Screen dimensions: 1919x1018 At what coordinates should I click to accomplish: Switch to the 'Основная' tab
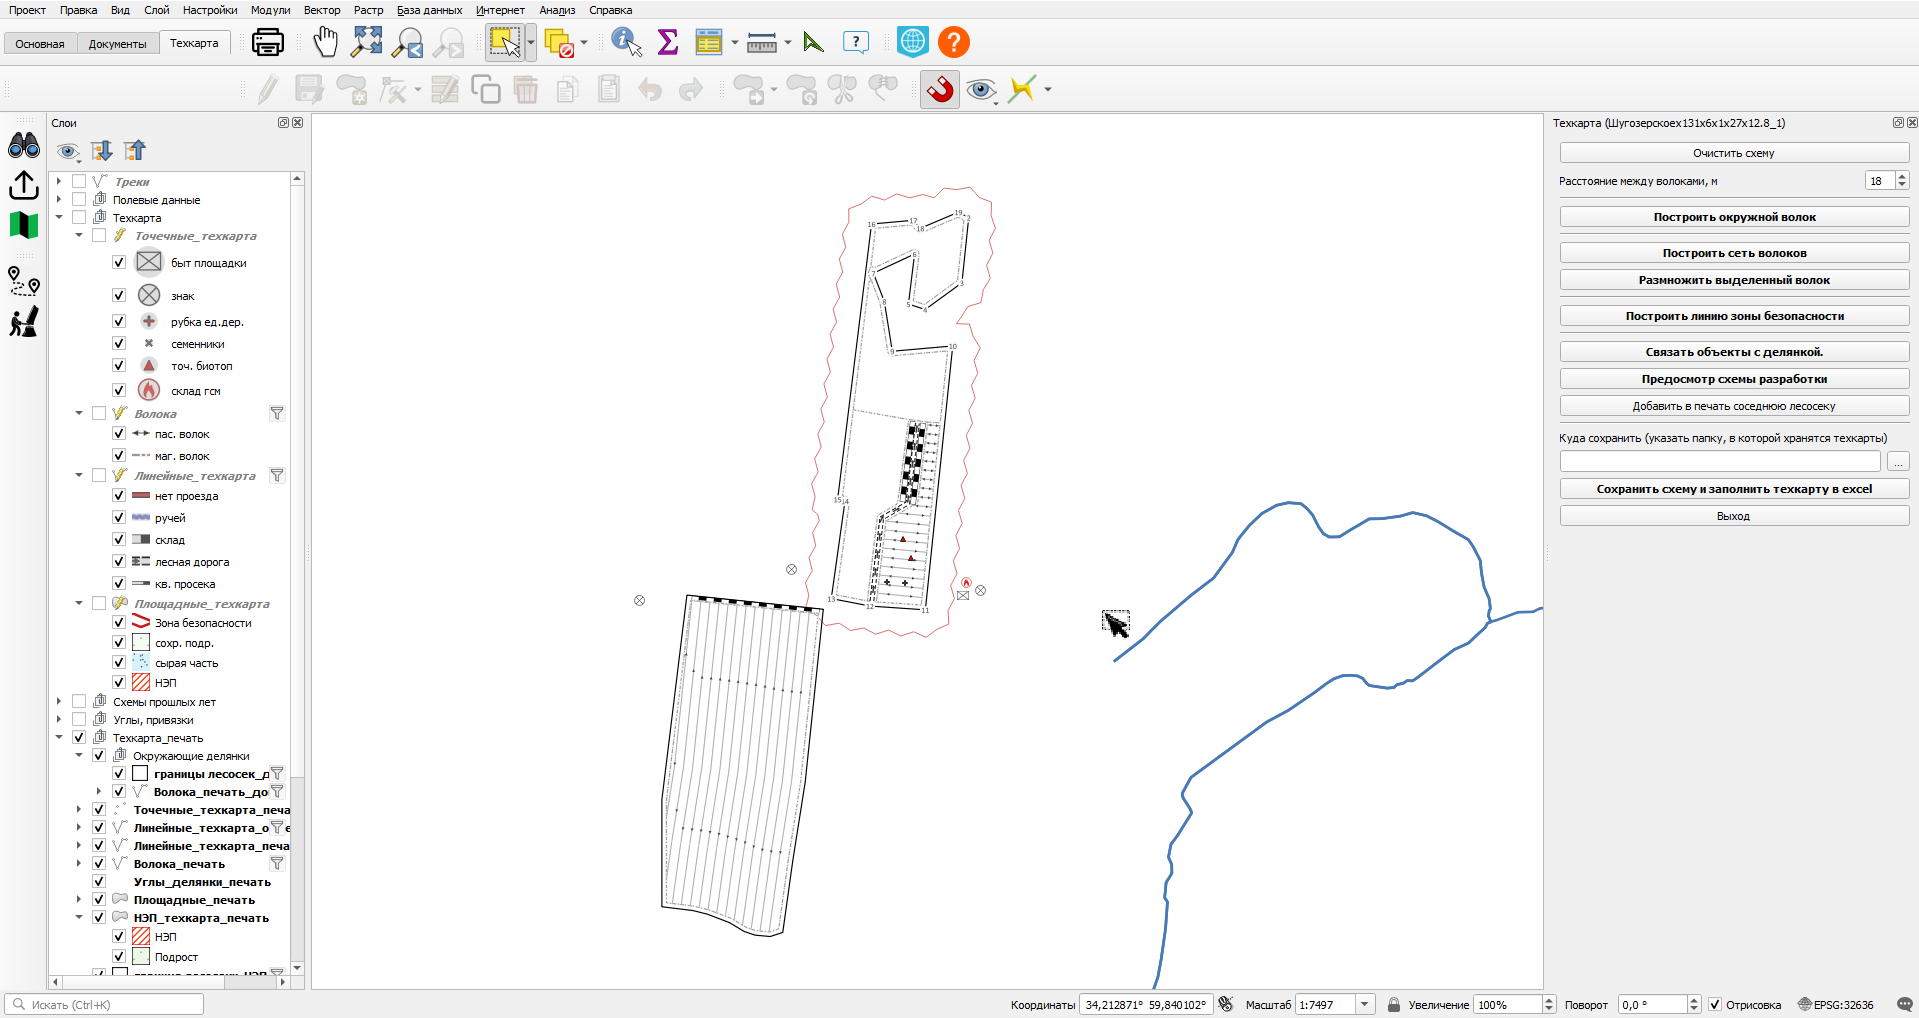click(40, 44)
